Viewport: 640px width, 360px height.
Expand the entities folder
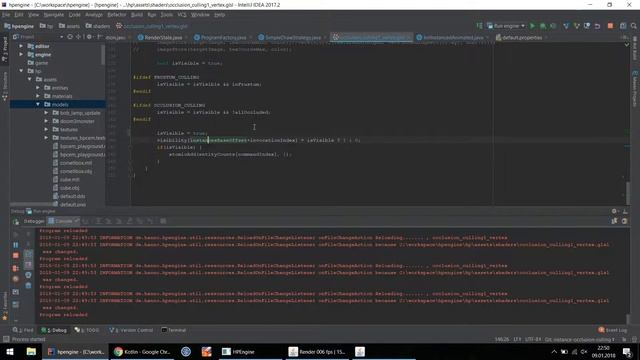tap(38, 88)
